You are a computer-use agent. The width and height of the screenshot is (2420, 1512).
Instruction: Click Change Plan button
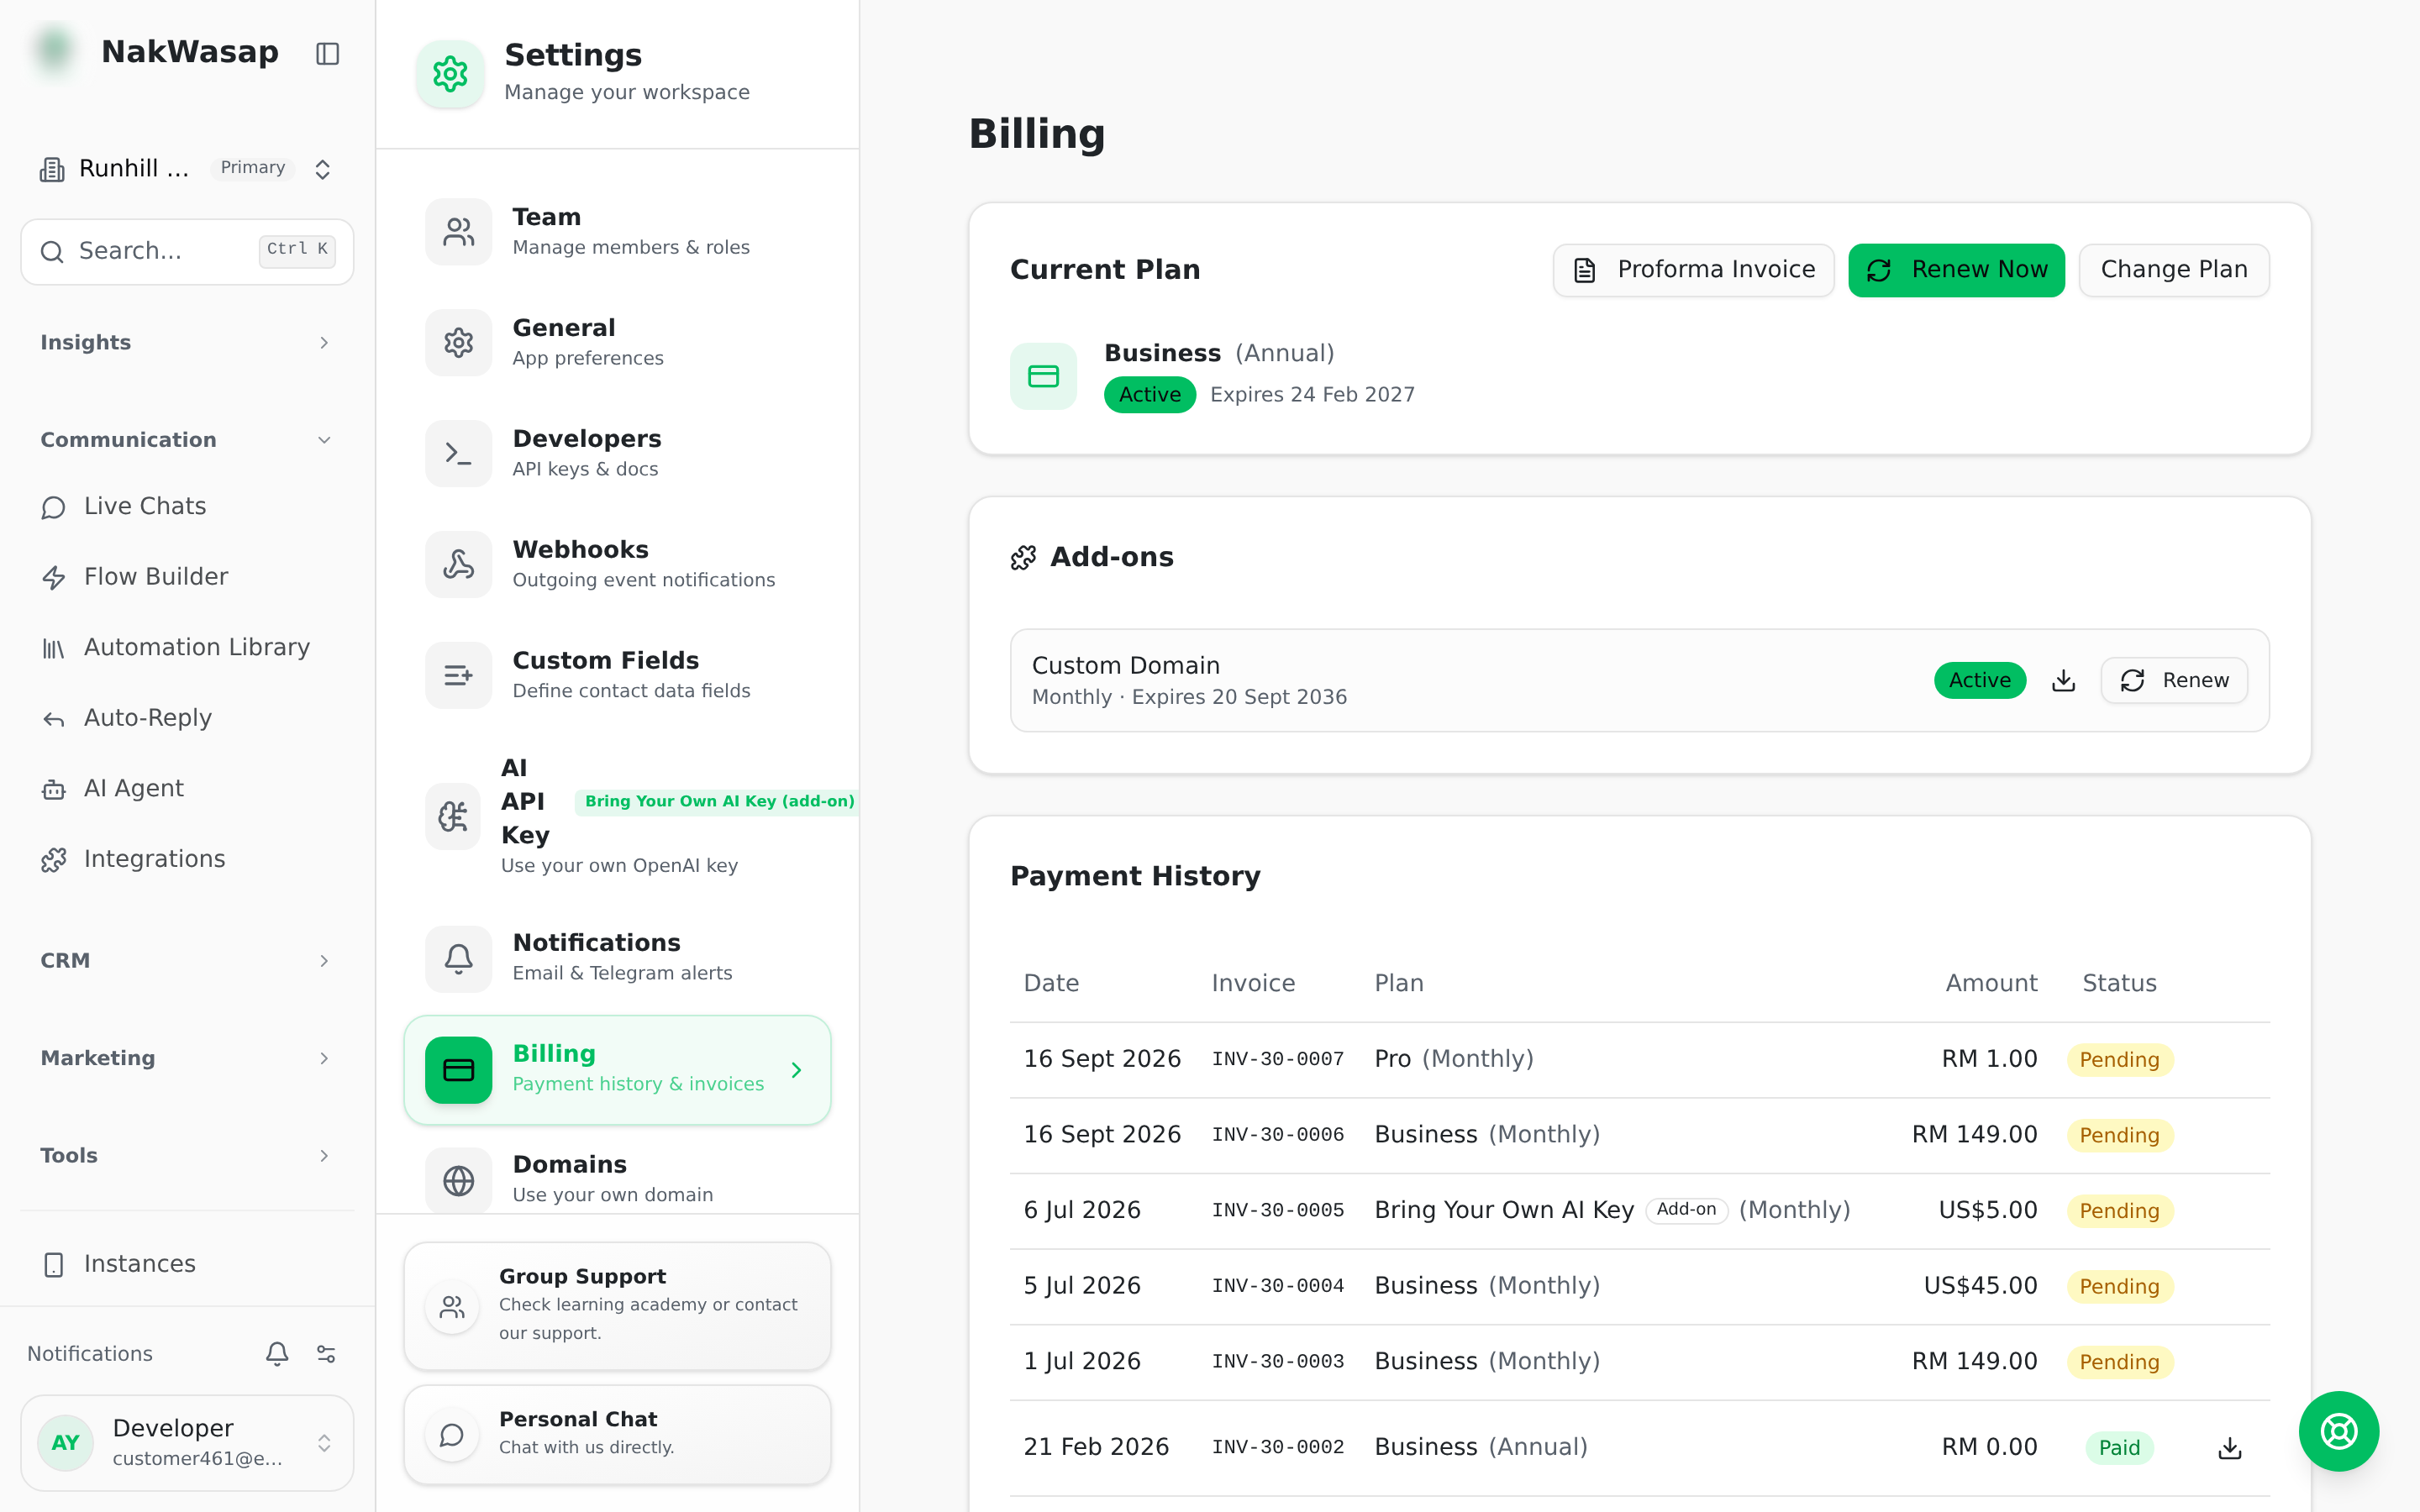2174,270
